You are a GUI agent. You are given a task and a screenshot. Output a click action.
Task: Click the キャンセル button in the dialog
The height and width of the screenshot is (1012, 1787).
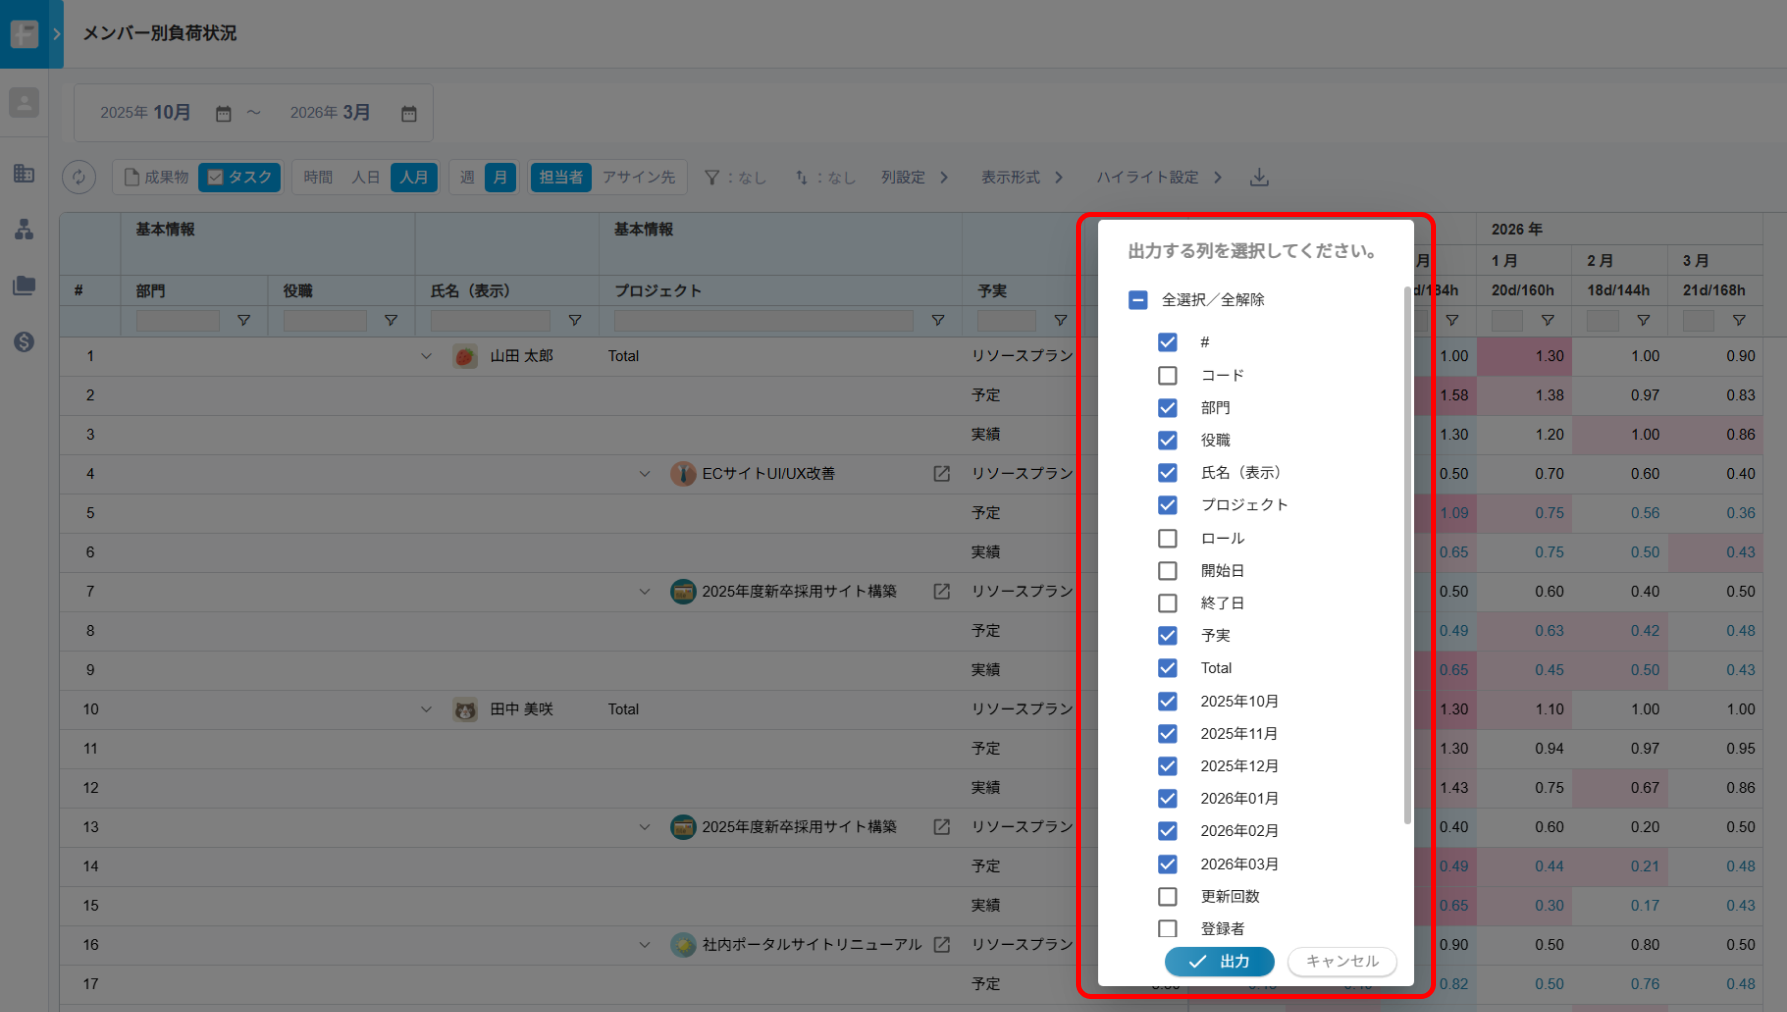[1342, 961]
